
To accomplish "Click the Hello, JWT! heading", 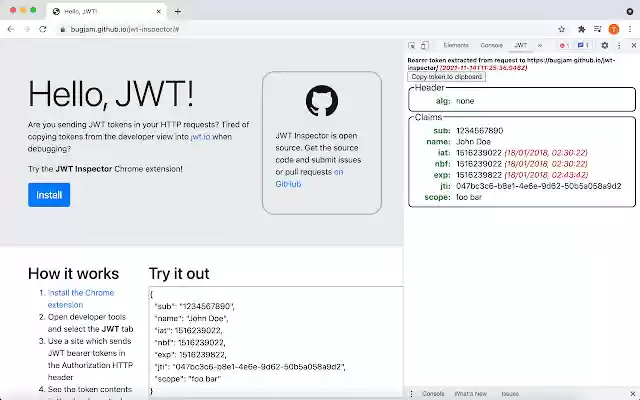I will point(111,94).
